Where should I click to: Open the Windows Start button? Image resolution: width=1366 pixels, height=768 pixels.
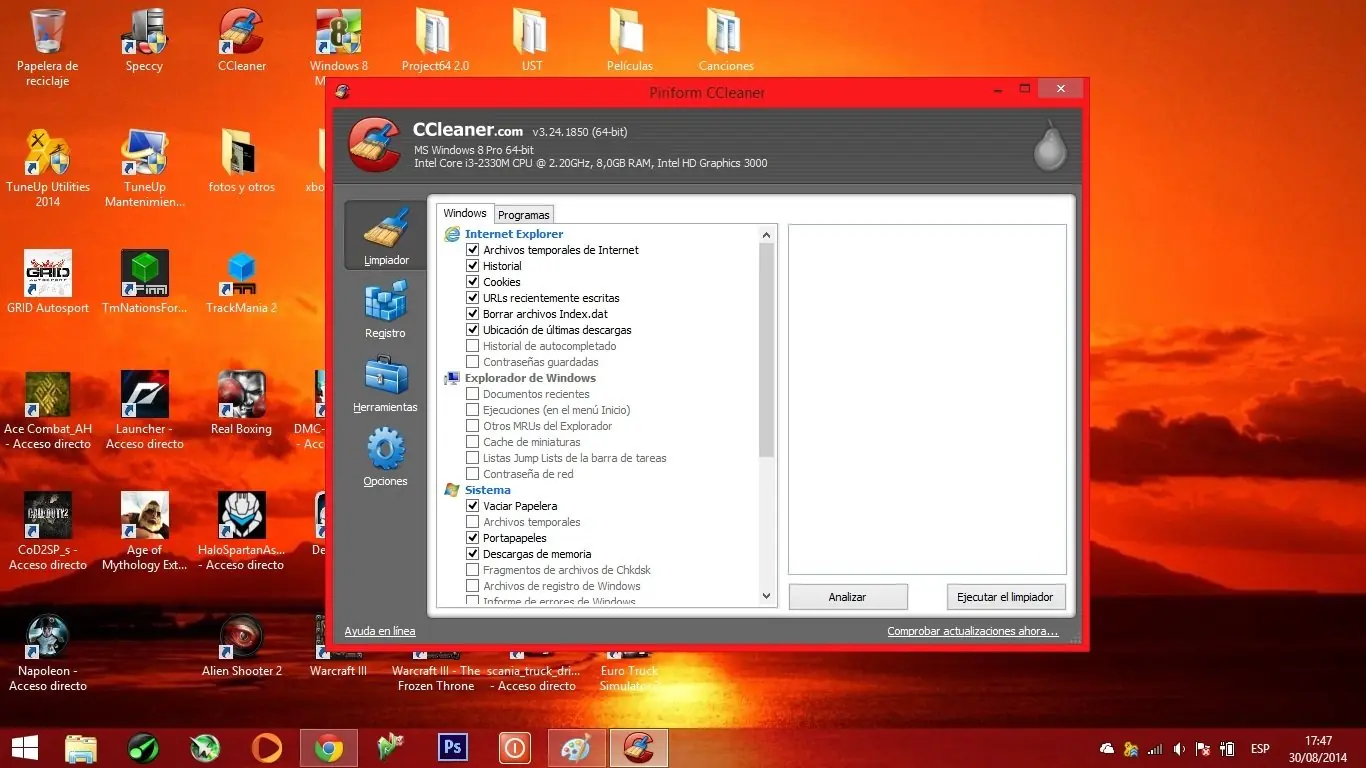pyautogui.click(x=24, y=747)
